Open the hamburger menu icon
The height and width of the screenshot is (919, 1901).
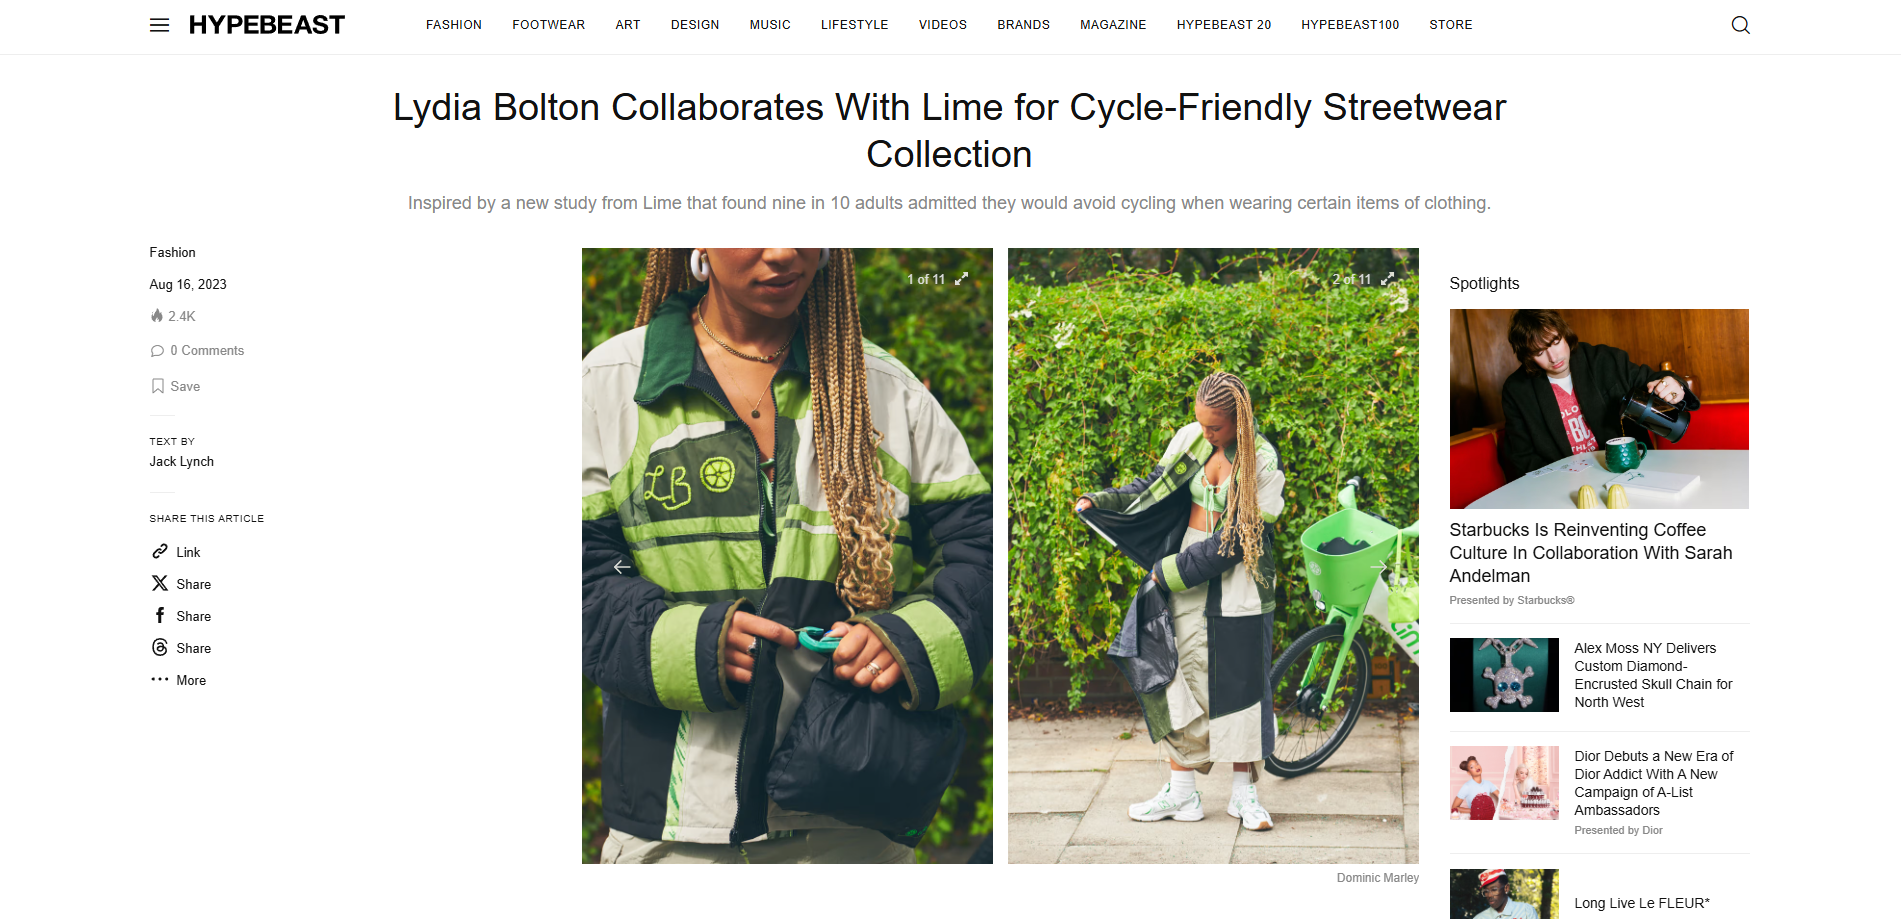pyautogui.click(x=159, y=25)
